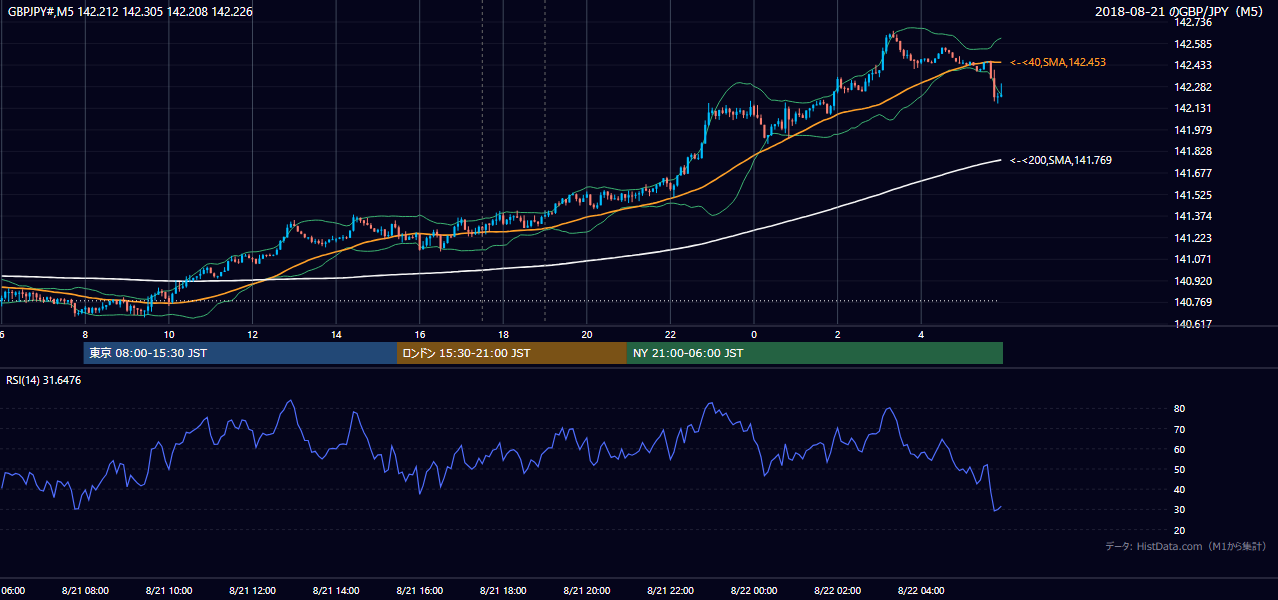Image resolution: width=1278 pixels, height=600 pixels.
Task: Click hour label 14 under the price chart
Action: pos(336,335)
